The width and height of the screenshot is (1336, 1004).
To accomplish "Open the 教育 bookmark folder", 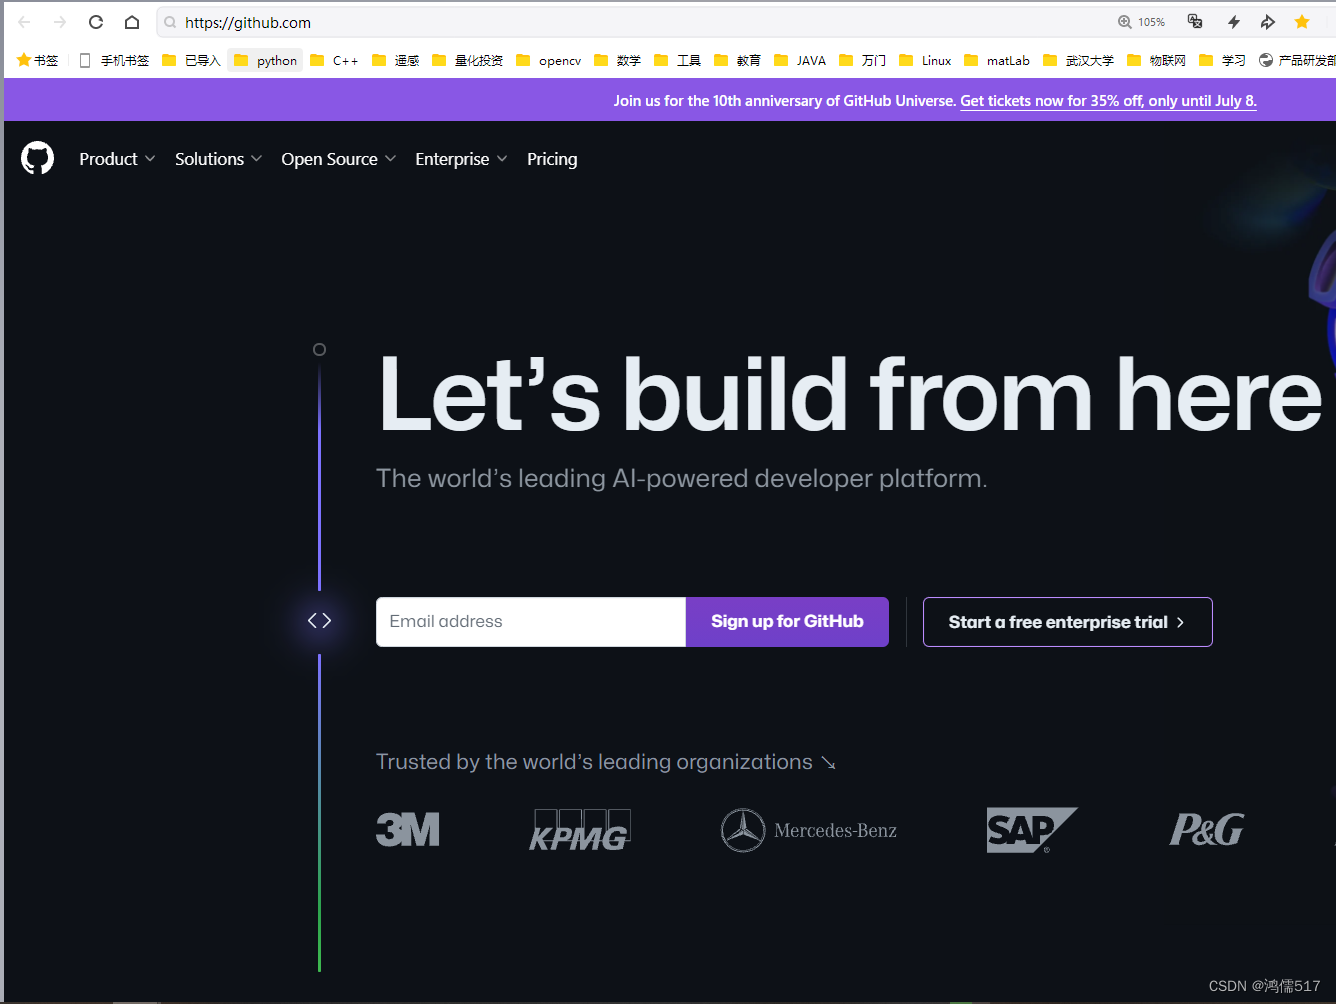I will 737,60.
